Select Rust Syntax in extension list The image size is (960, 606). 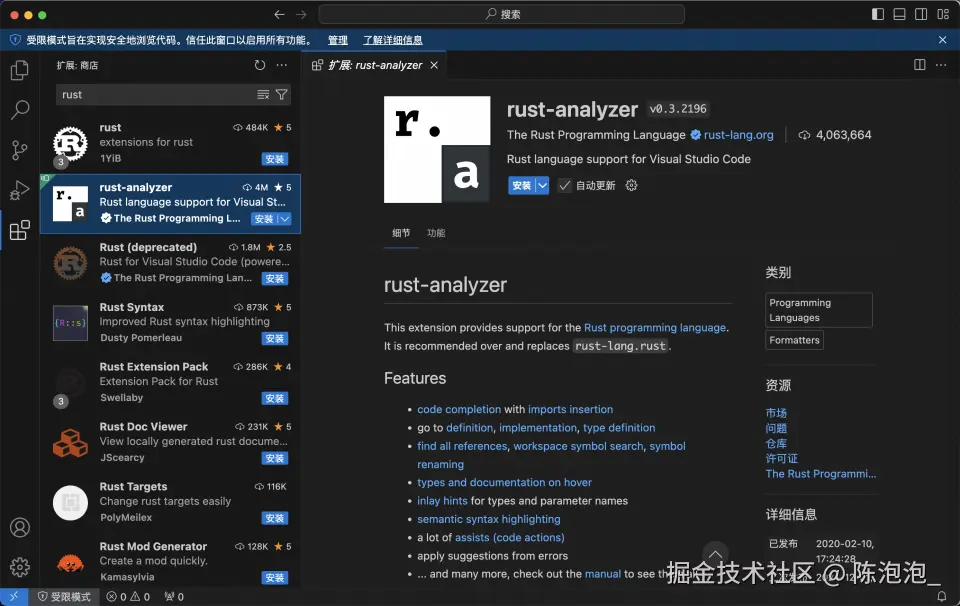coord(170,323)
